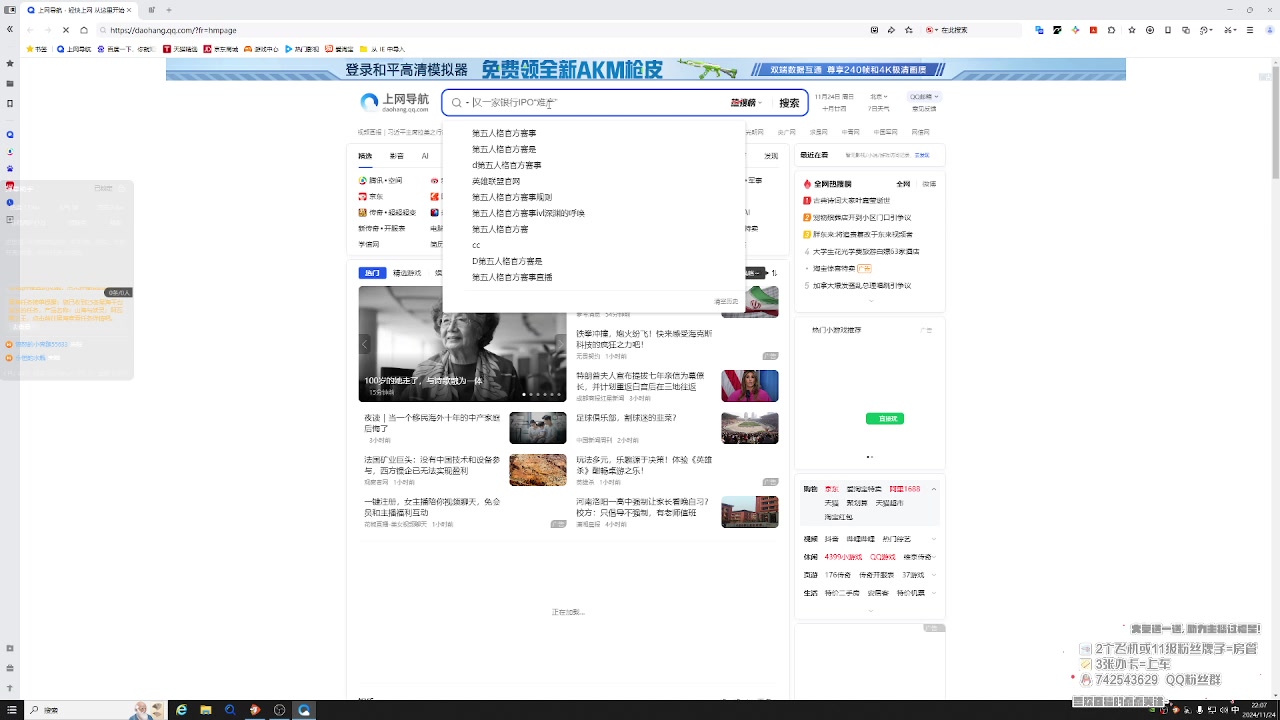Switch to 精选 tab
1280x720 pixels.
point(365,156)
